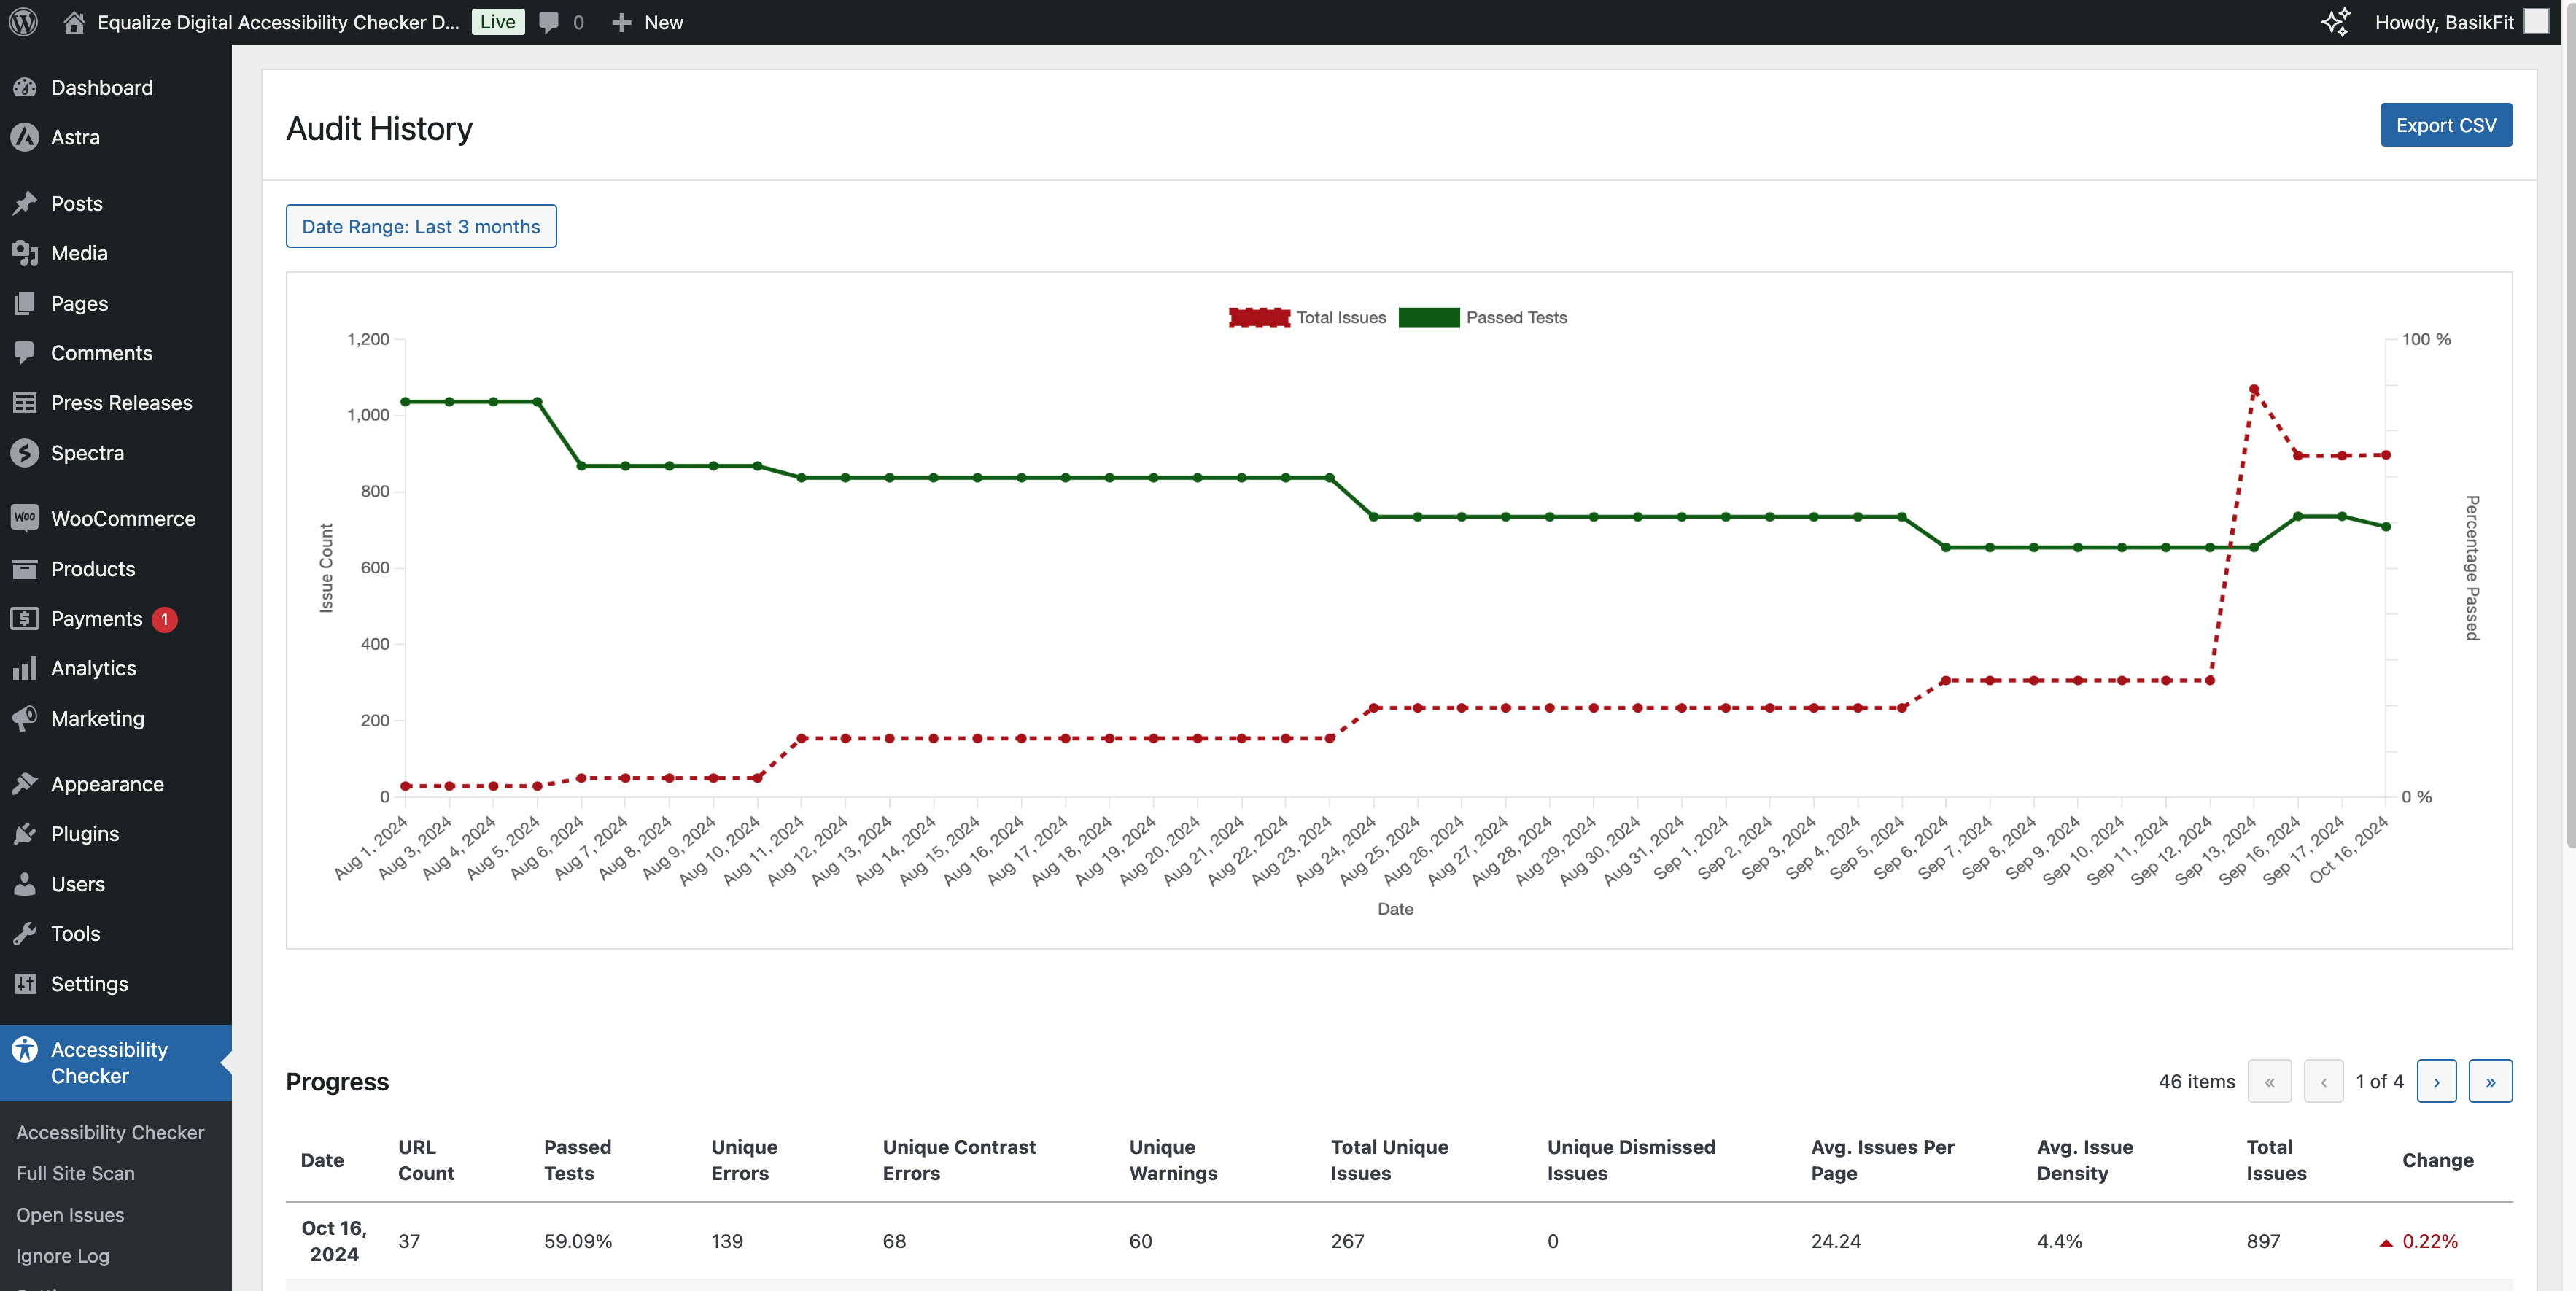Screen dimensions: 2576x1291
Task: Click the Posts pushpin icon
Action: click(x=25, y=203)
